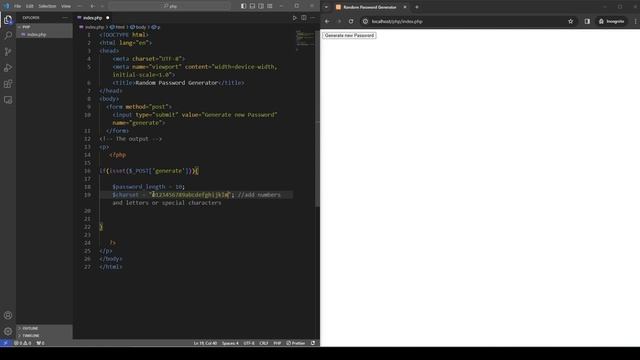
Task: Change PHP language mode
Action: tap(277, 343)
